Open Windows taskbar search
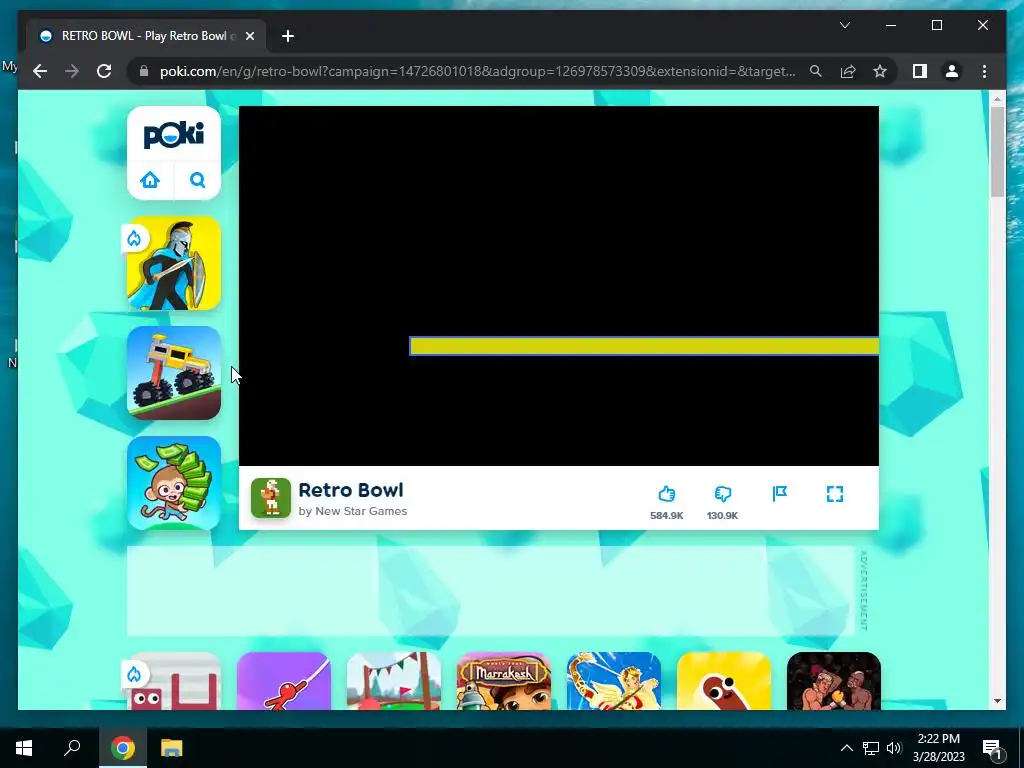Viewport: 1024px width, 768px height. pyautogui.click(x=72, y=748)
